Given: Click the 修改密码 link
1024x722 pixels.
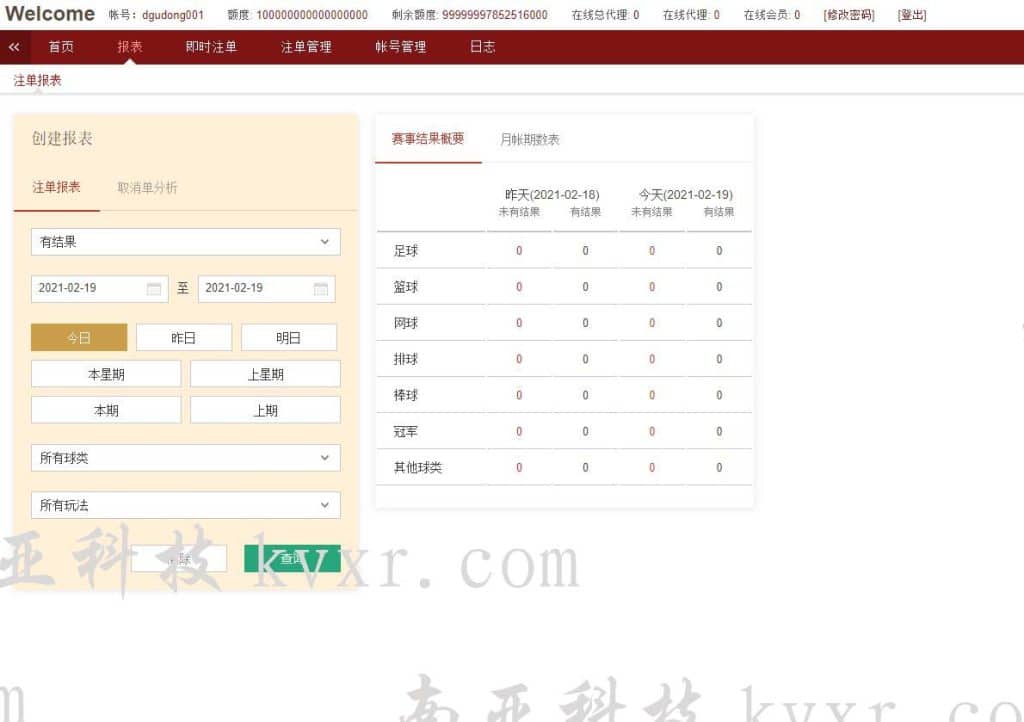Looking at the screenshot, I should (849, 14).
